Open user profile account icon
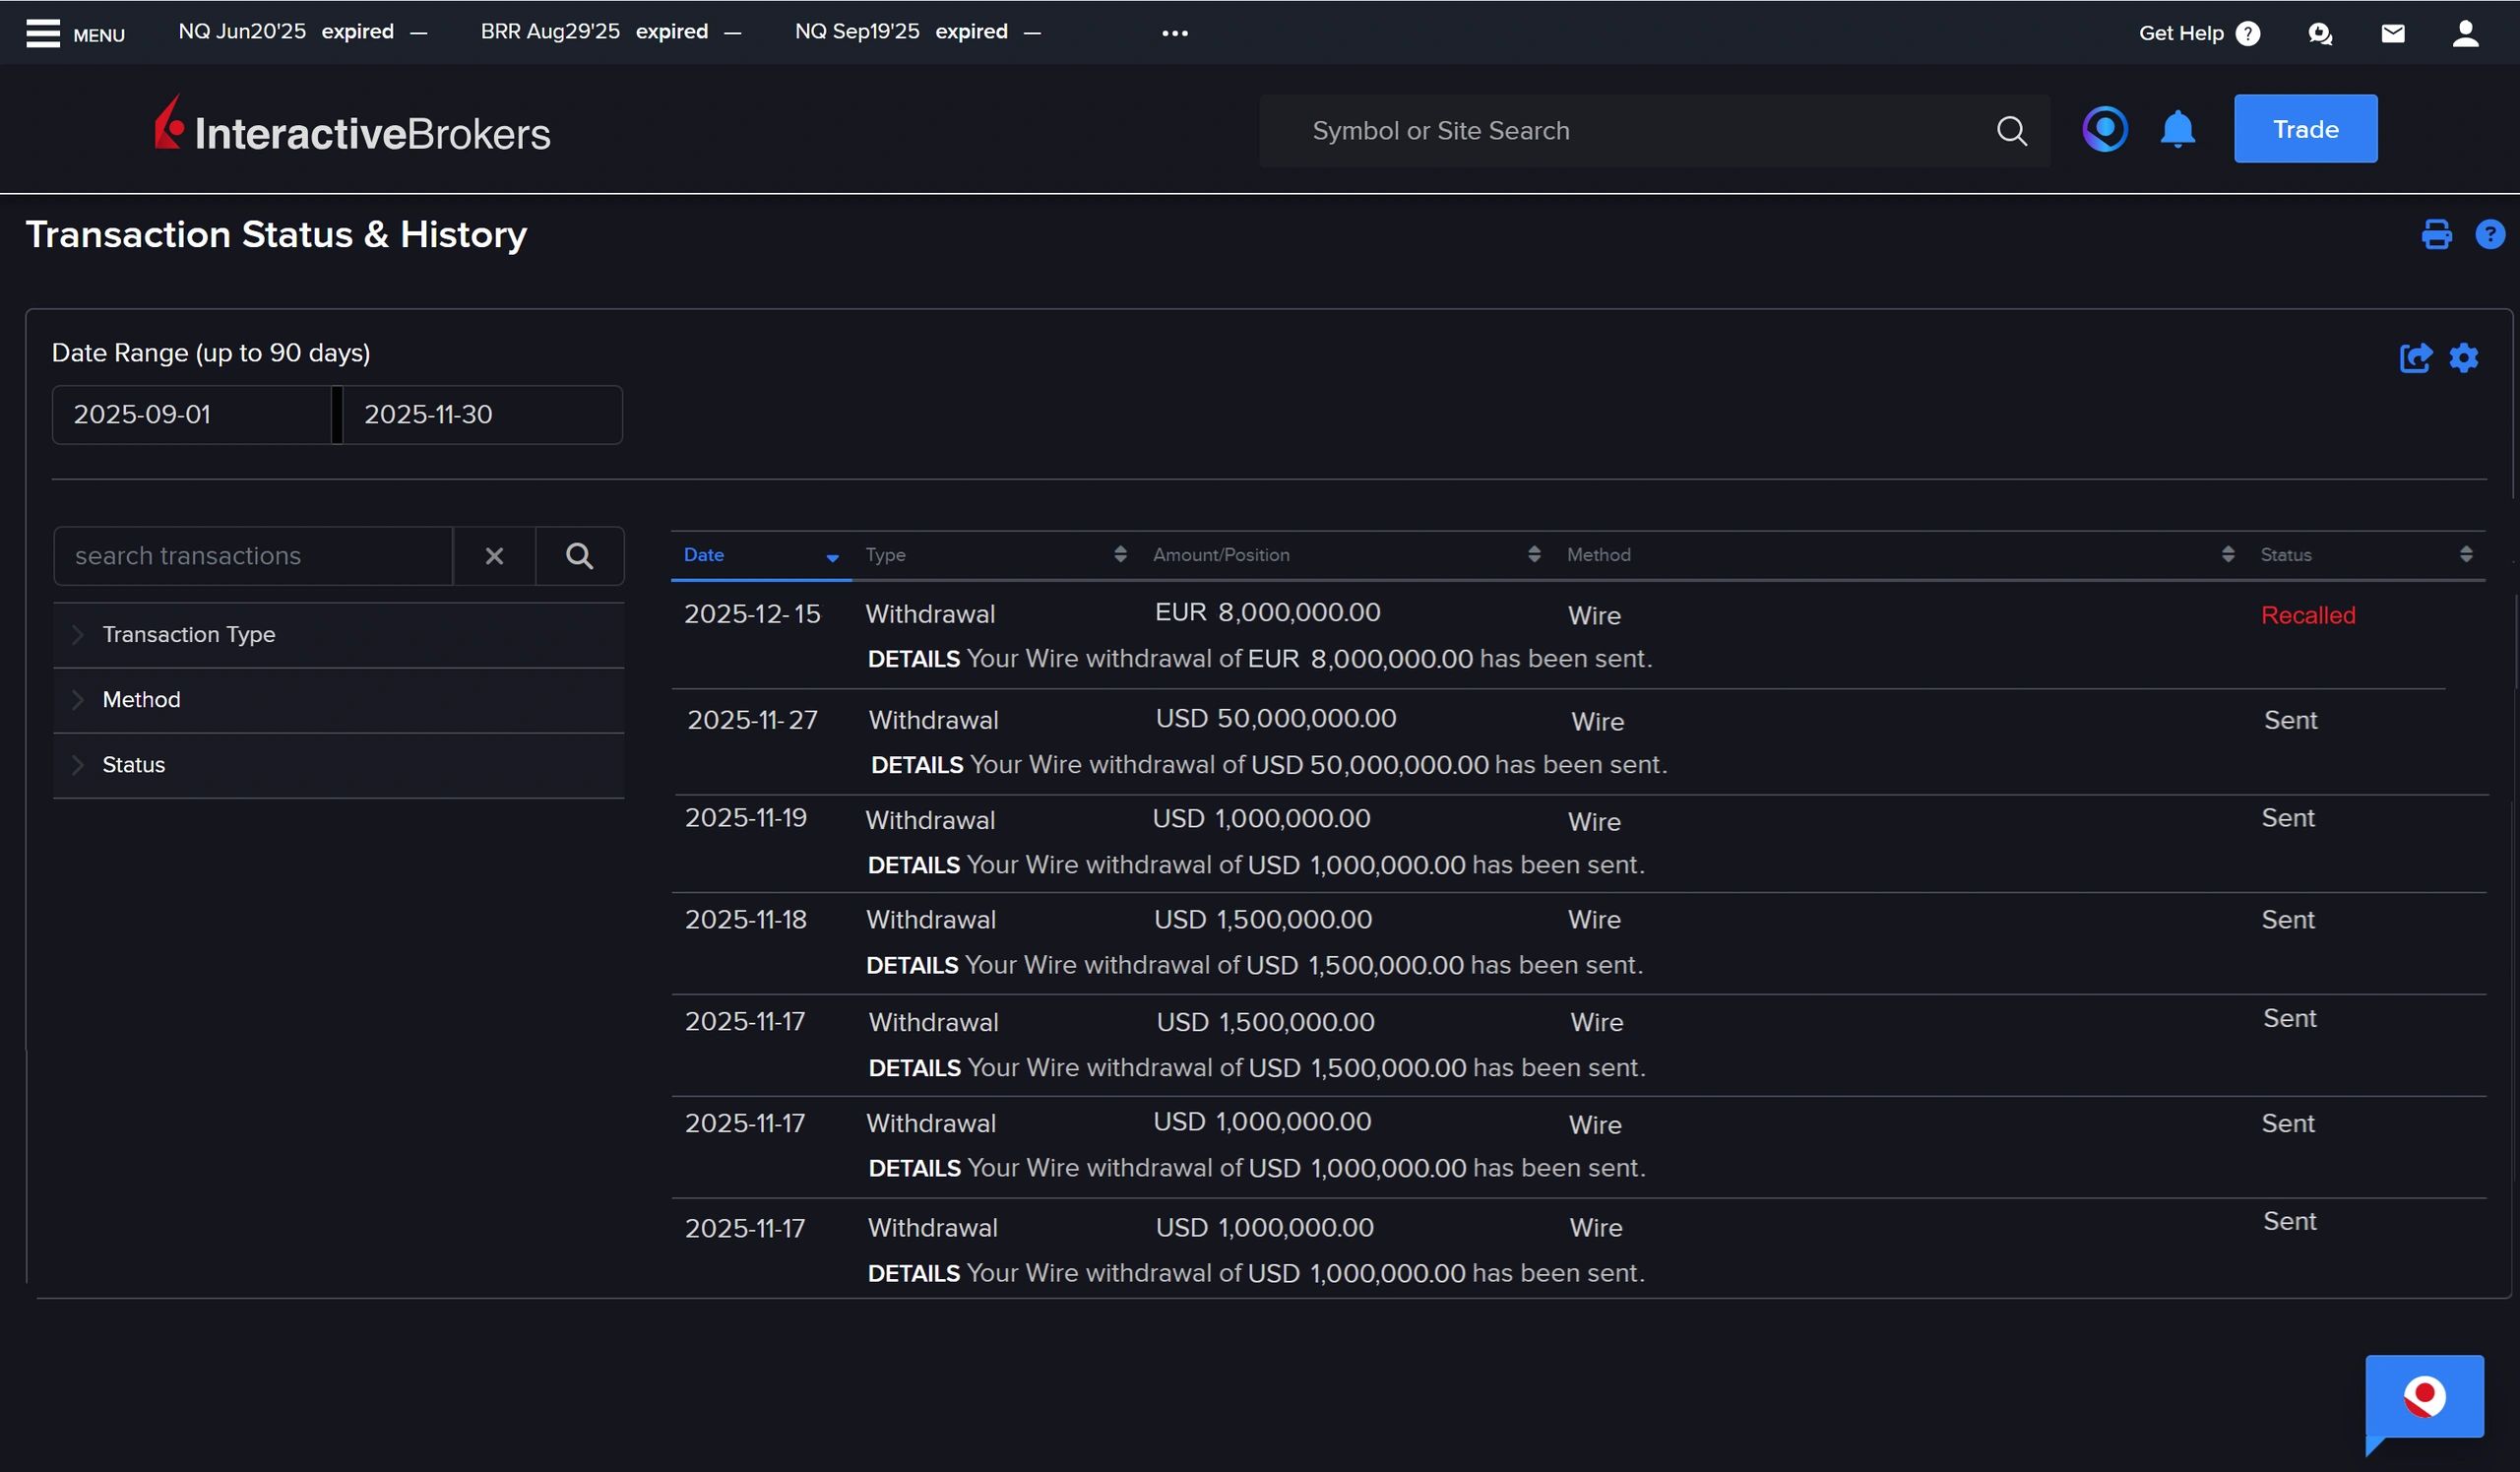2520x1472 pixels. pos(2465,33)
